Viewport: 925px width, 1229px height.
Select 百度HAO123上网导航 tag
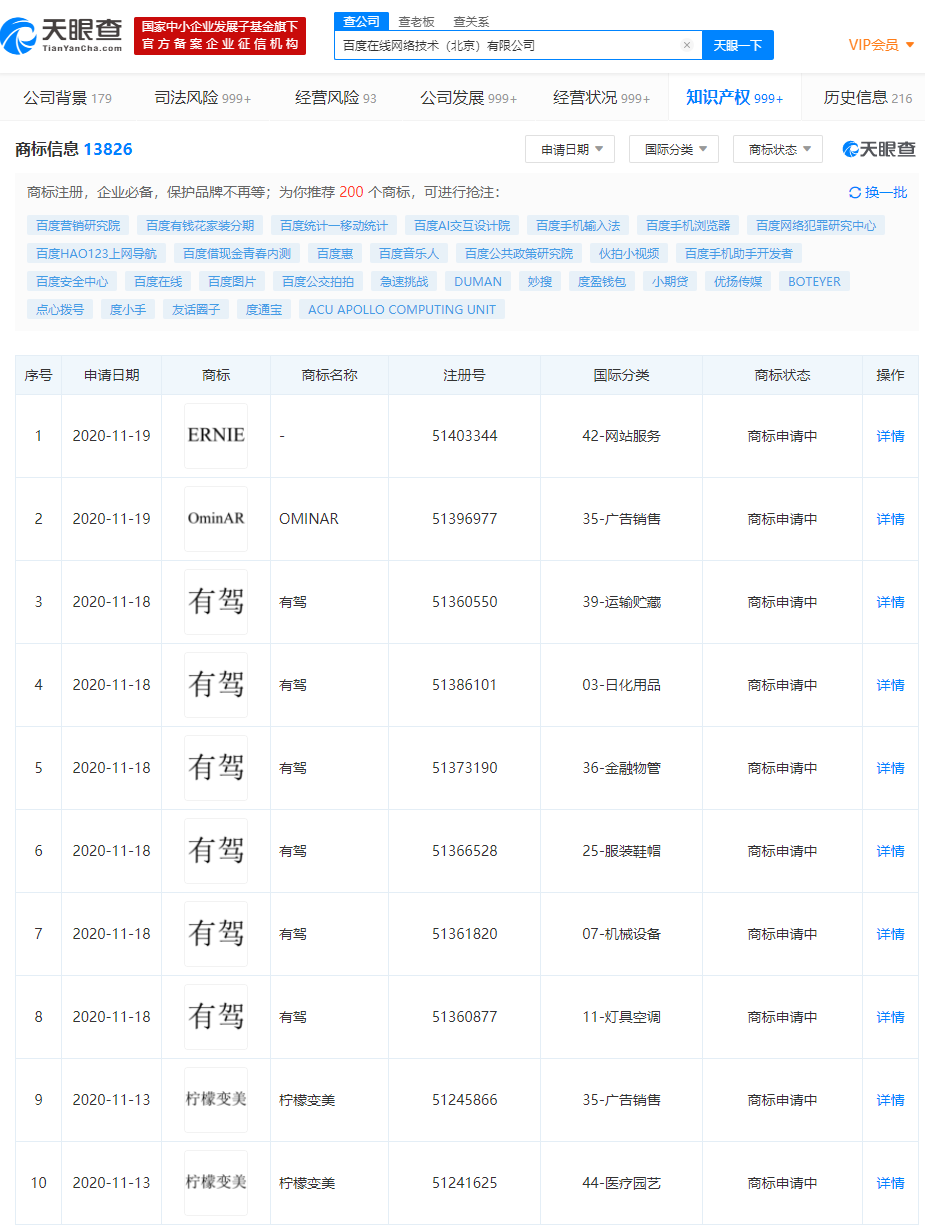pyautogui.click(x=96, y=254)
